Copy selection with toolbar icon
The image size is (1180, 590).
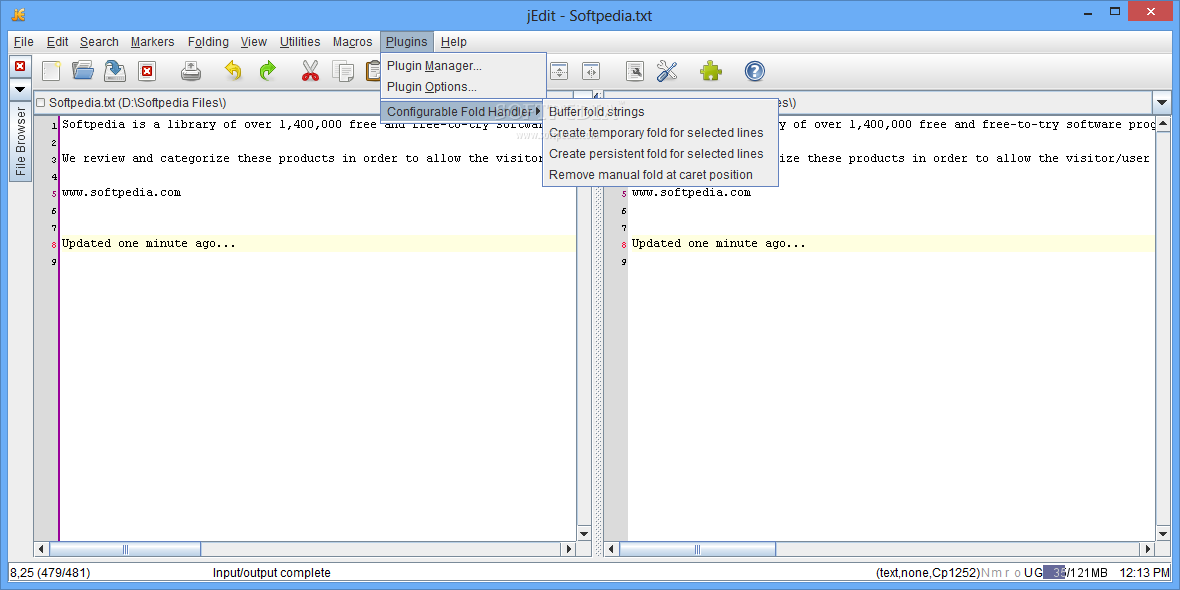click(x=344, y=71)
